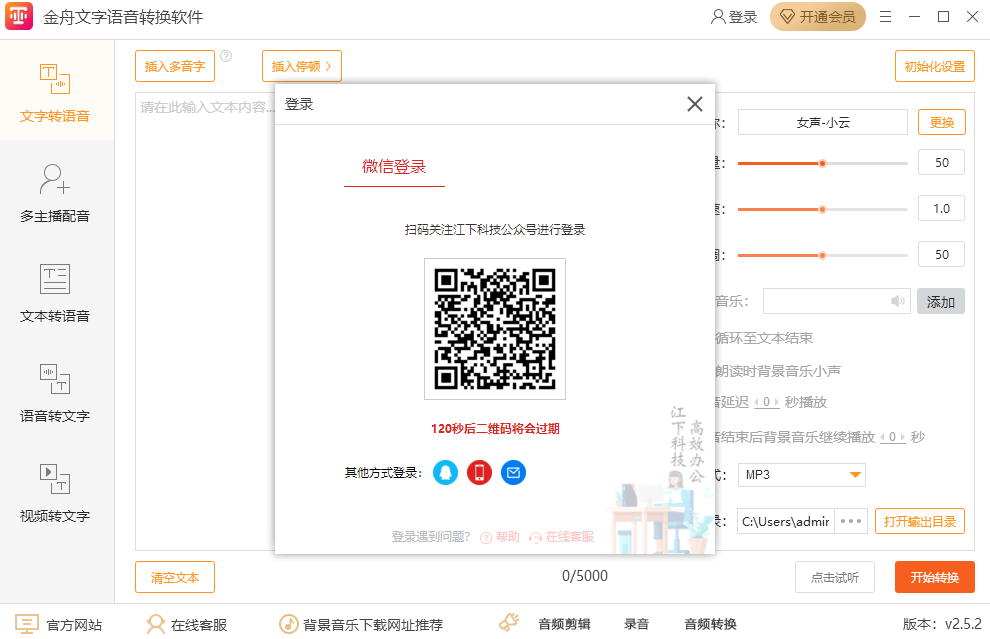Click the 继续播放 seconds stepper
This screenshot has height=639, width=990.
(x=893, y=437)
